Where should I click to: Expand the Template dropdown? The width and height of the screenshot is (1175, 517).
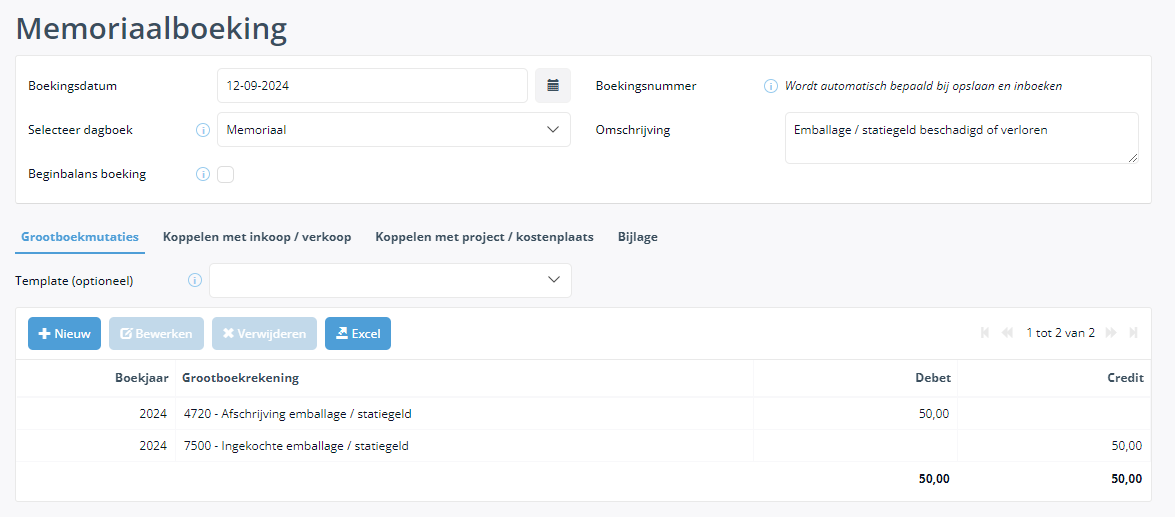(390, 280)
